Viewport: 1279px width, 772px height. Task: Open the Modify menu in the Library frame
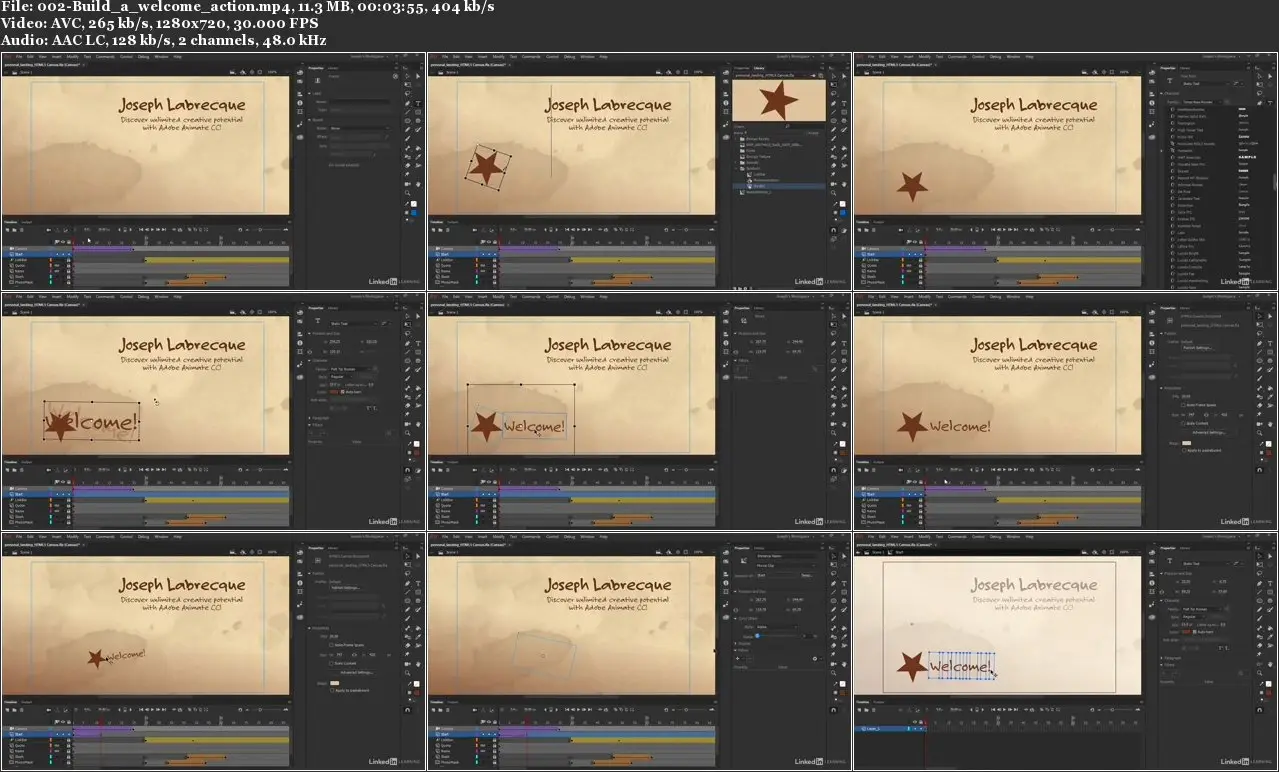pyautogui.click(x=499, y=57)
